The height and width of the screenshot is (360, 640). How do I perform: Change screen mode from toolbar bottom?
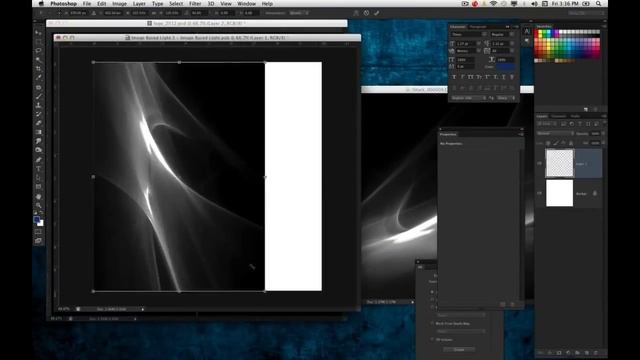click(x=38, y=241)
